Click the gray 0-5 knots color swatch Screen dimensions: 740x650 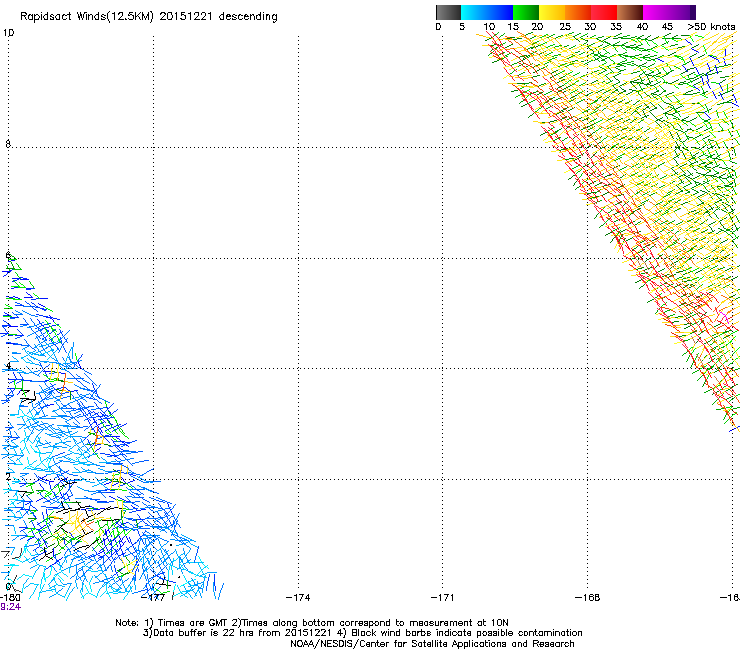coord(448,12)
